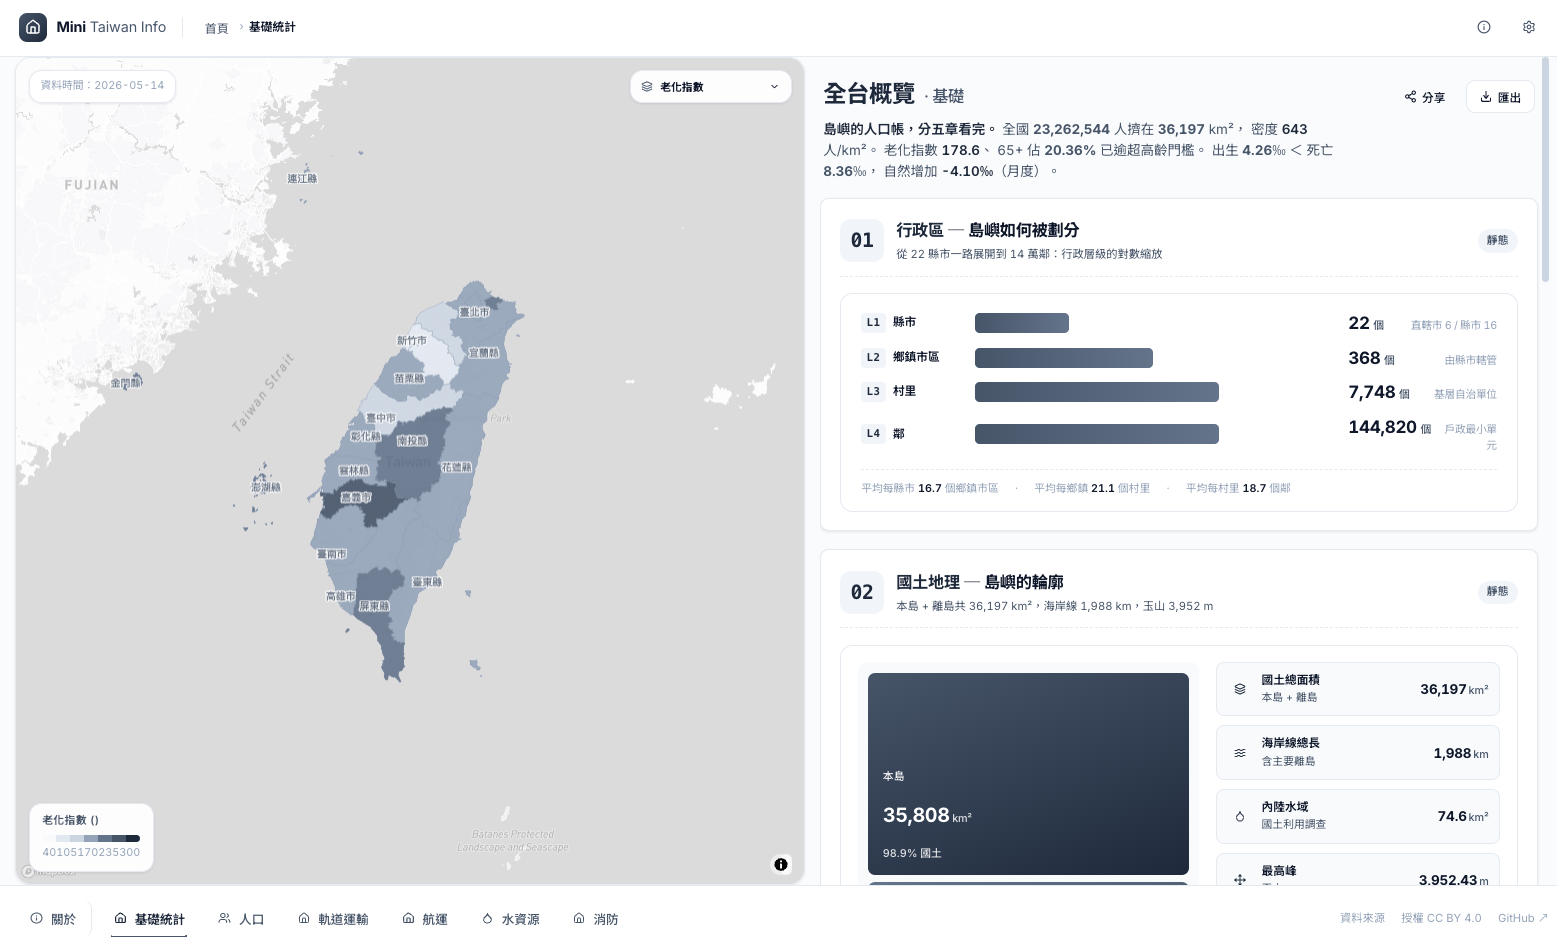The image size is (1557, 945).
Task: Click the Mini Taiwan Info home logo icon
Action: 33,27
